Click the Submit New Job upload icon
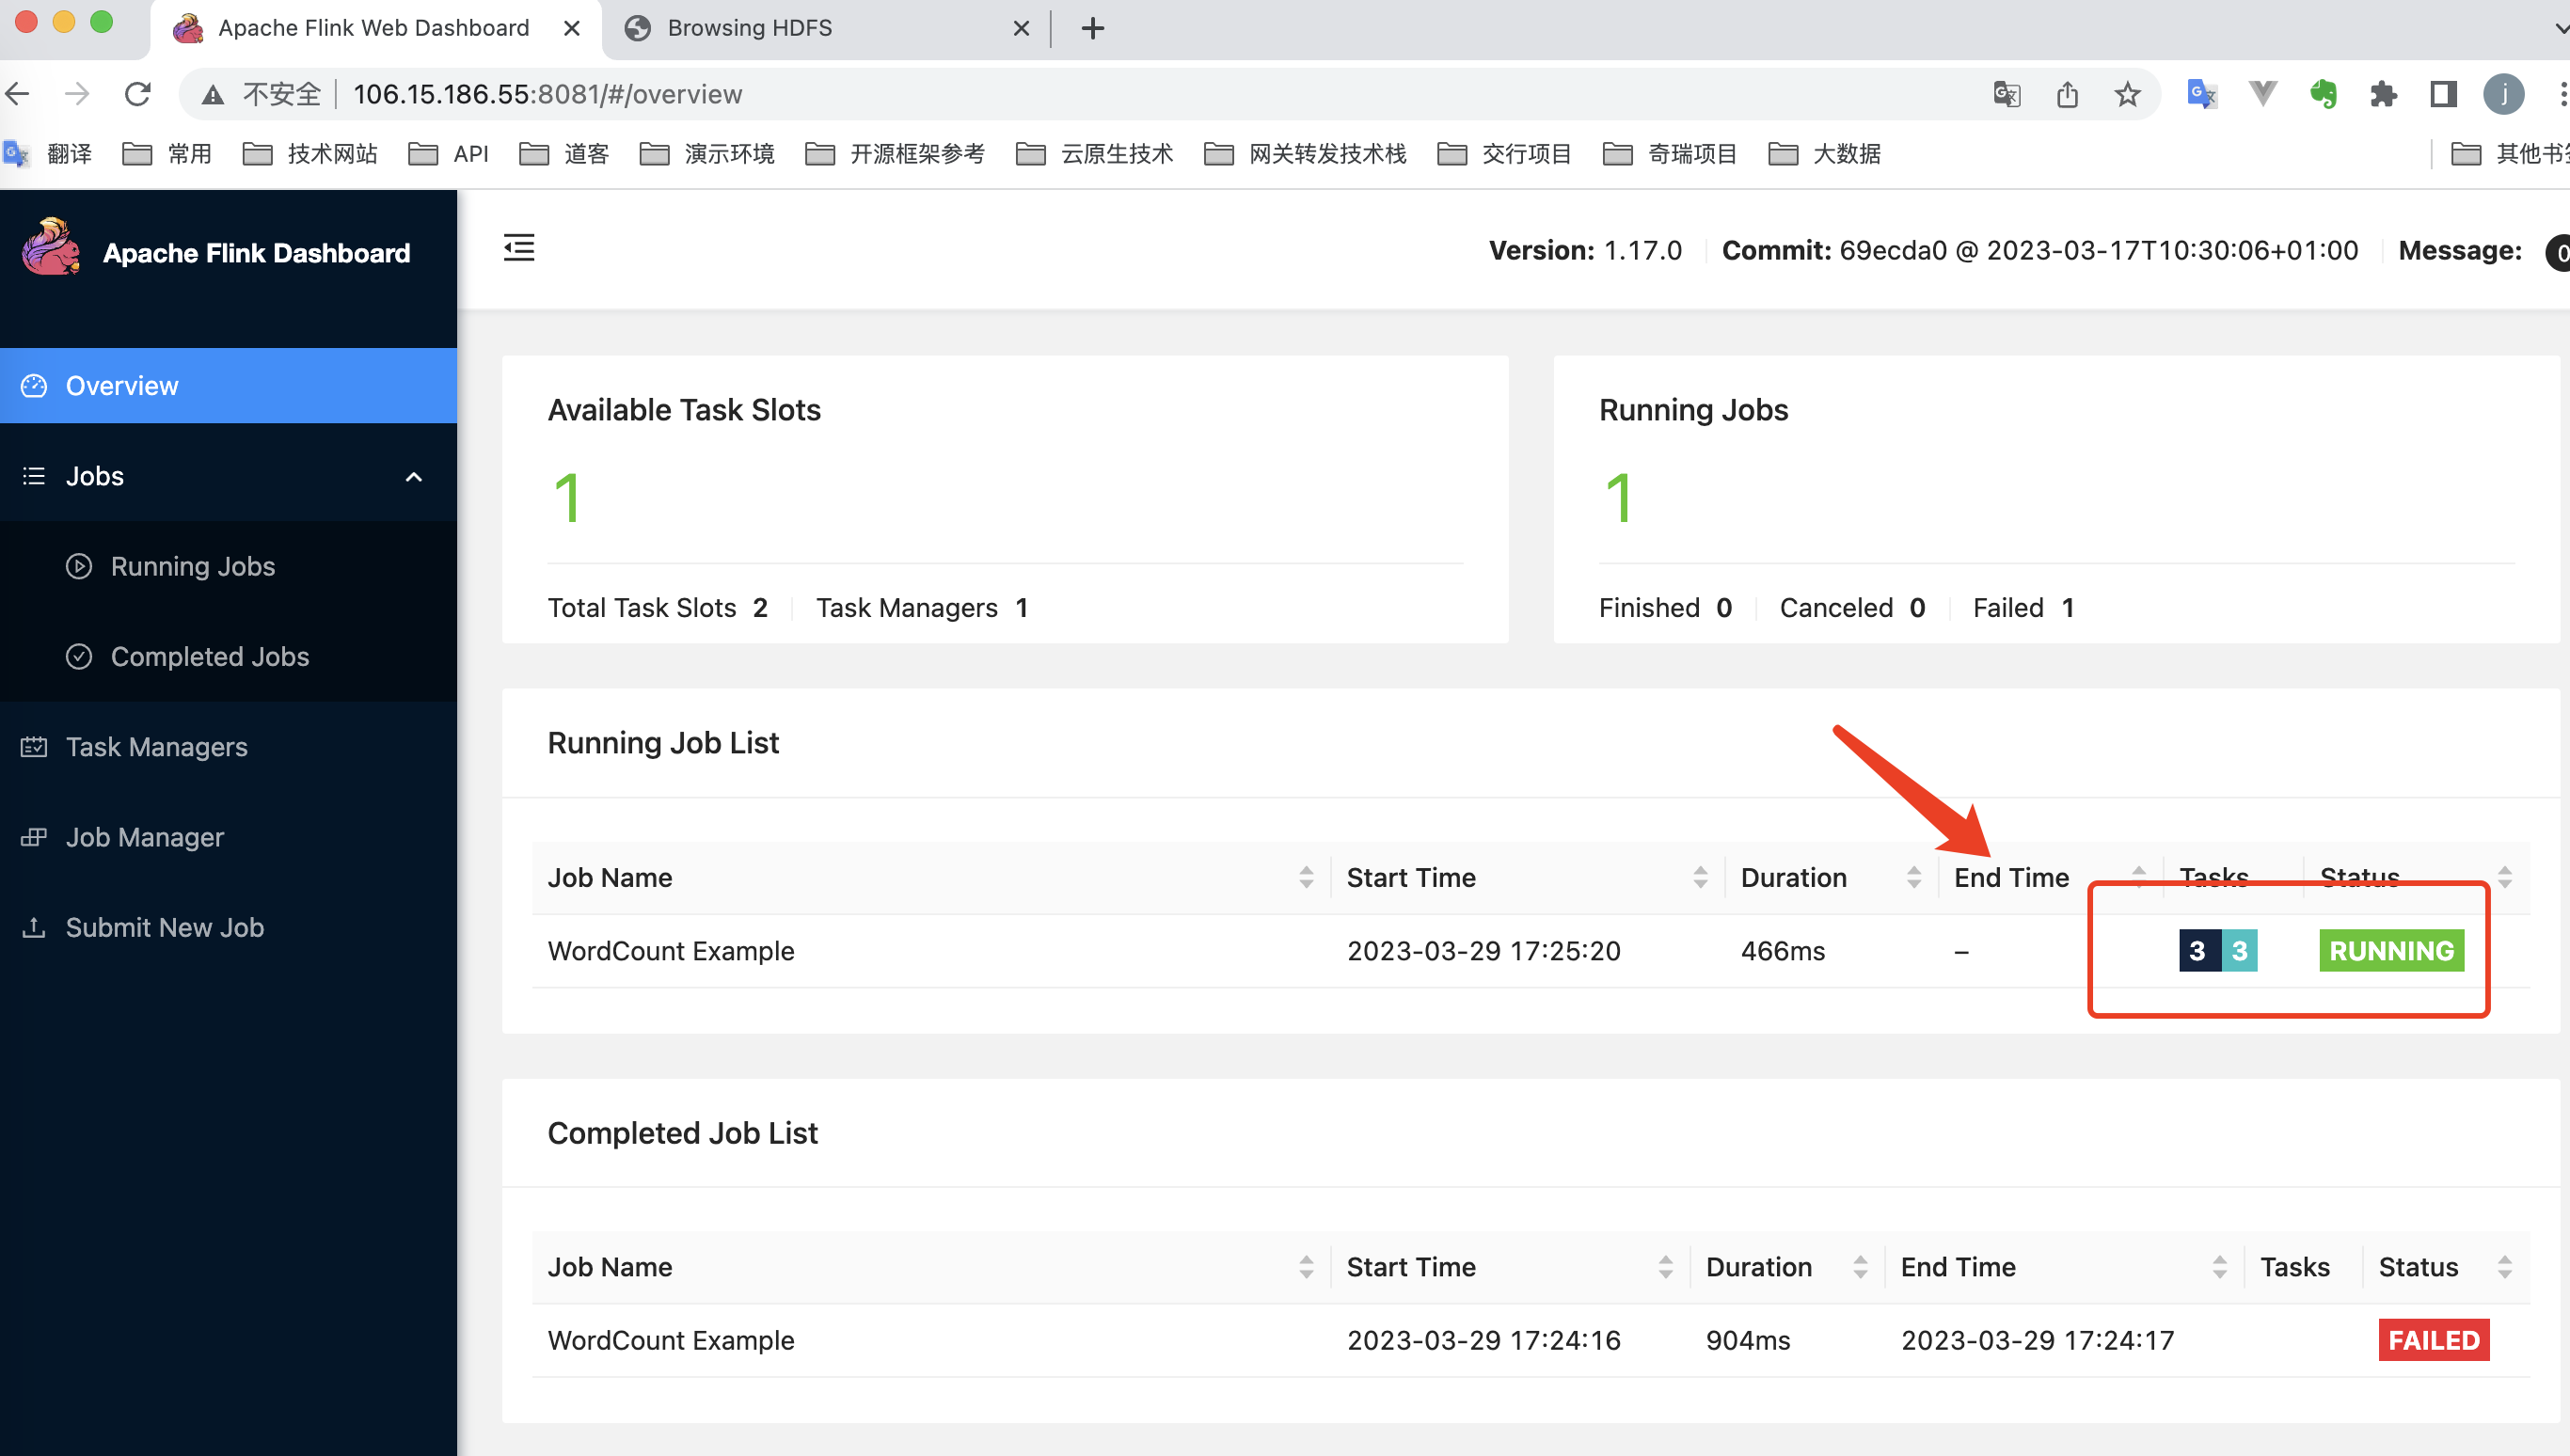 tap(34, 927)
